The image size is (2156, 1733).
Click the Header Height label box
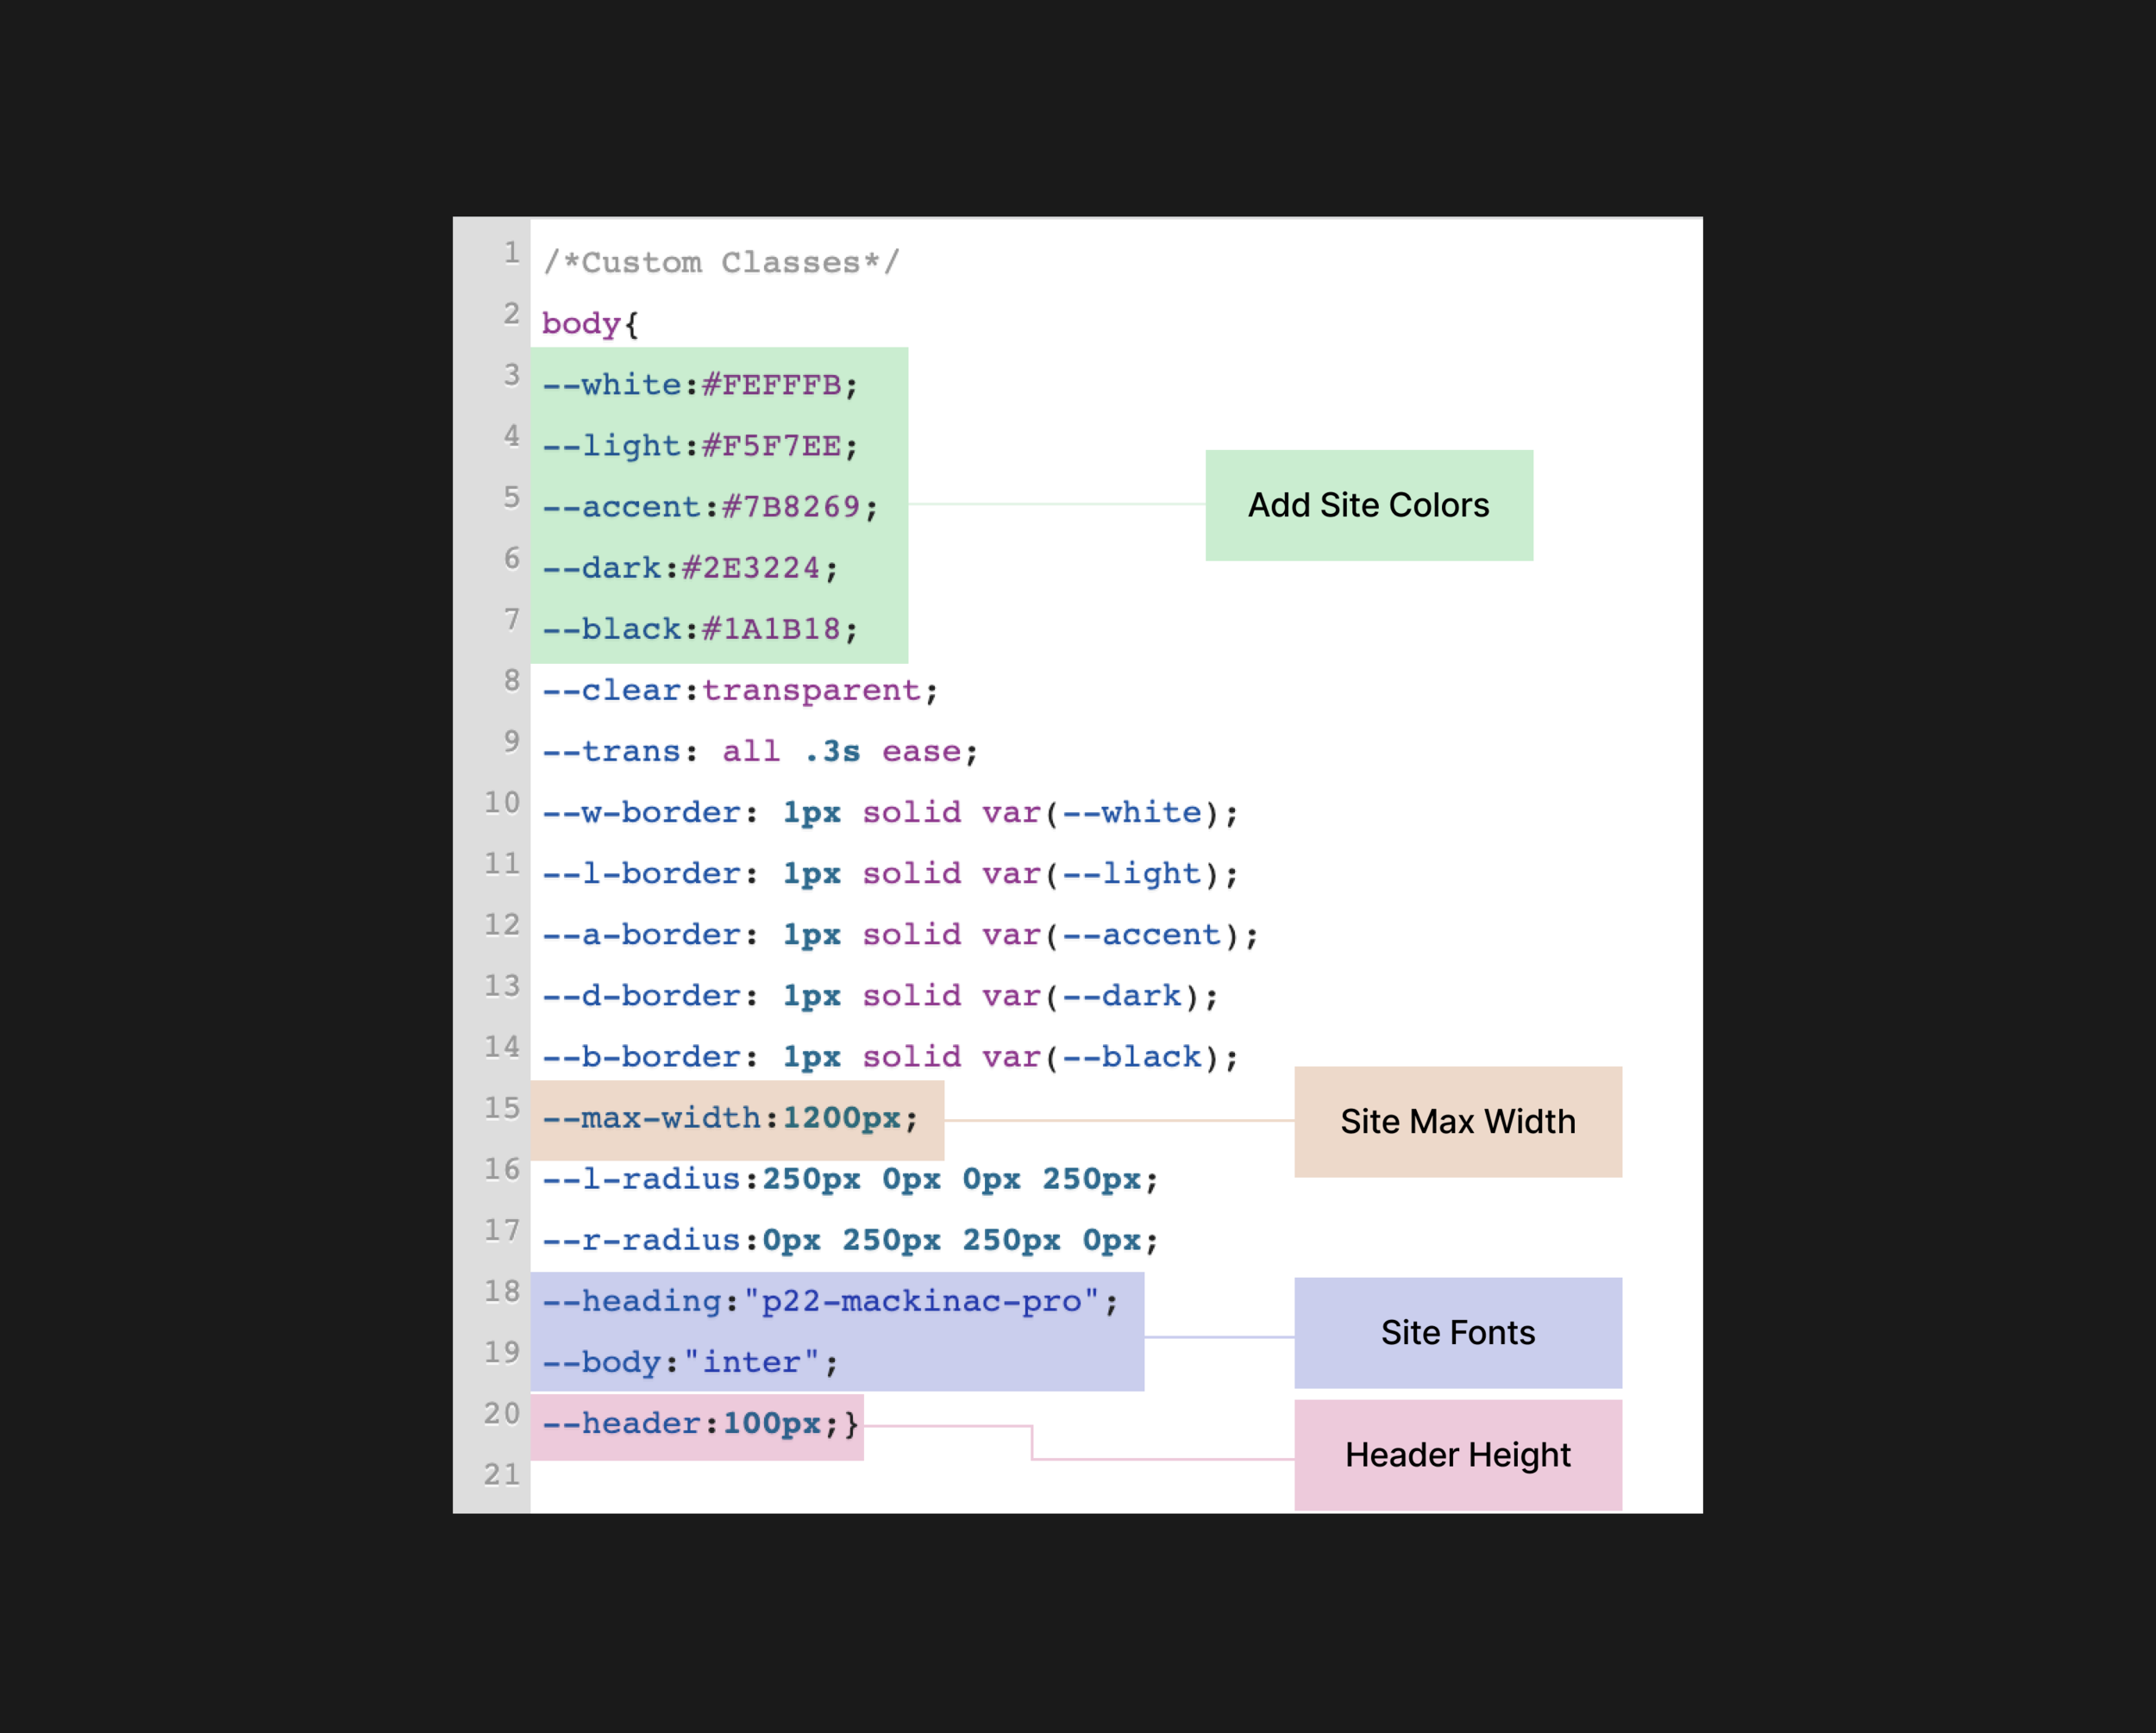pyautogui.click(x=1457, y=1454)
